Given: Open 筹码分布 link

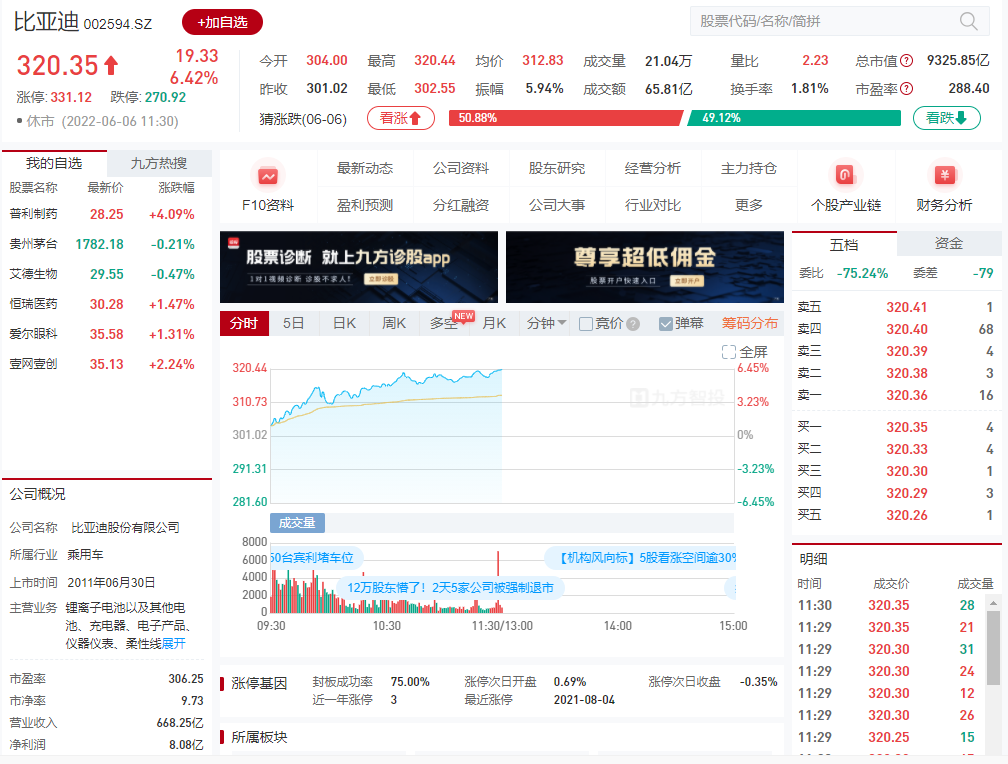Looking at the screenshot, I should (750, 323).
